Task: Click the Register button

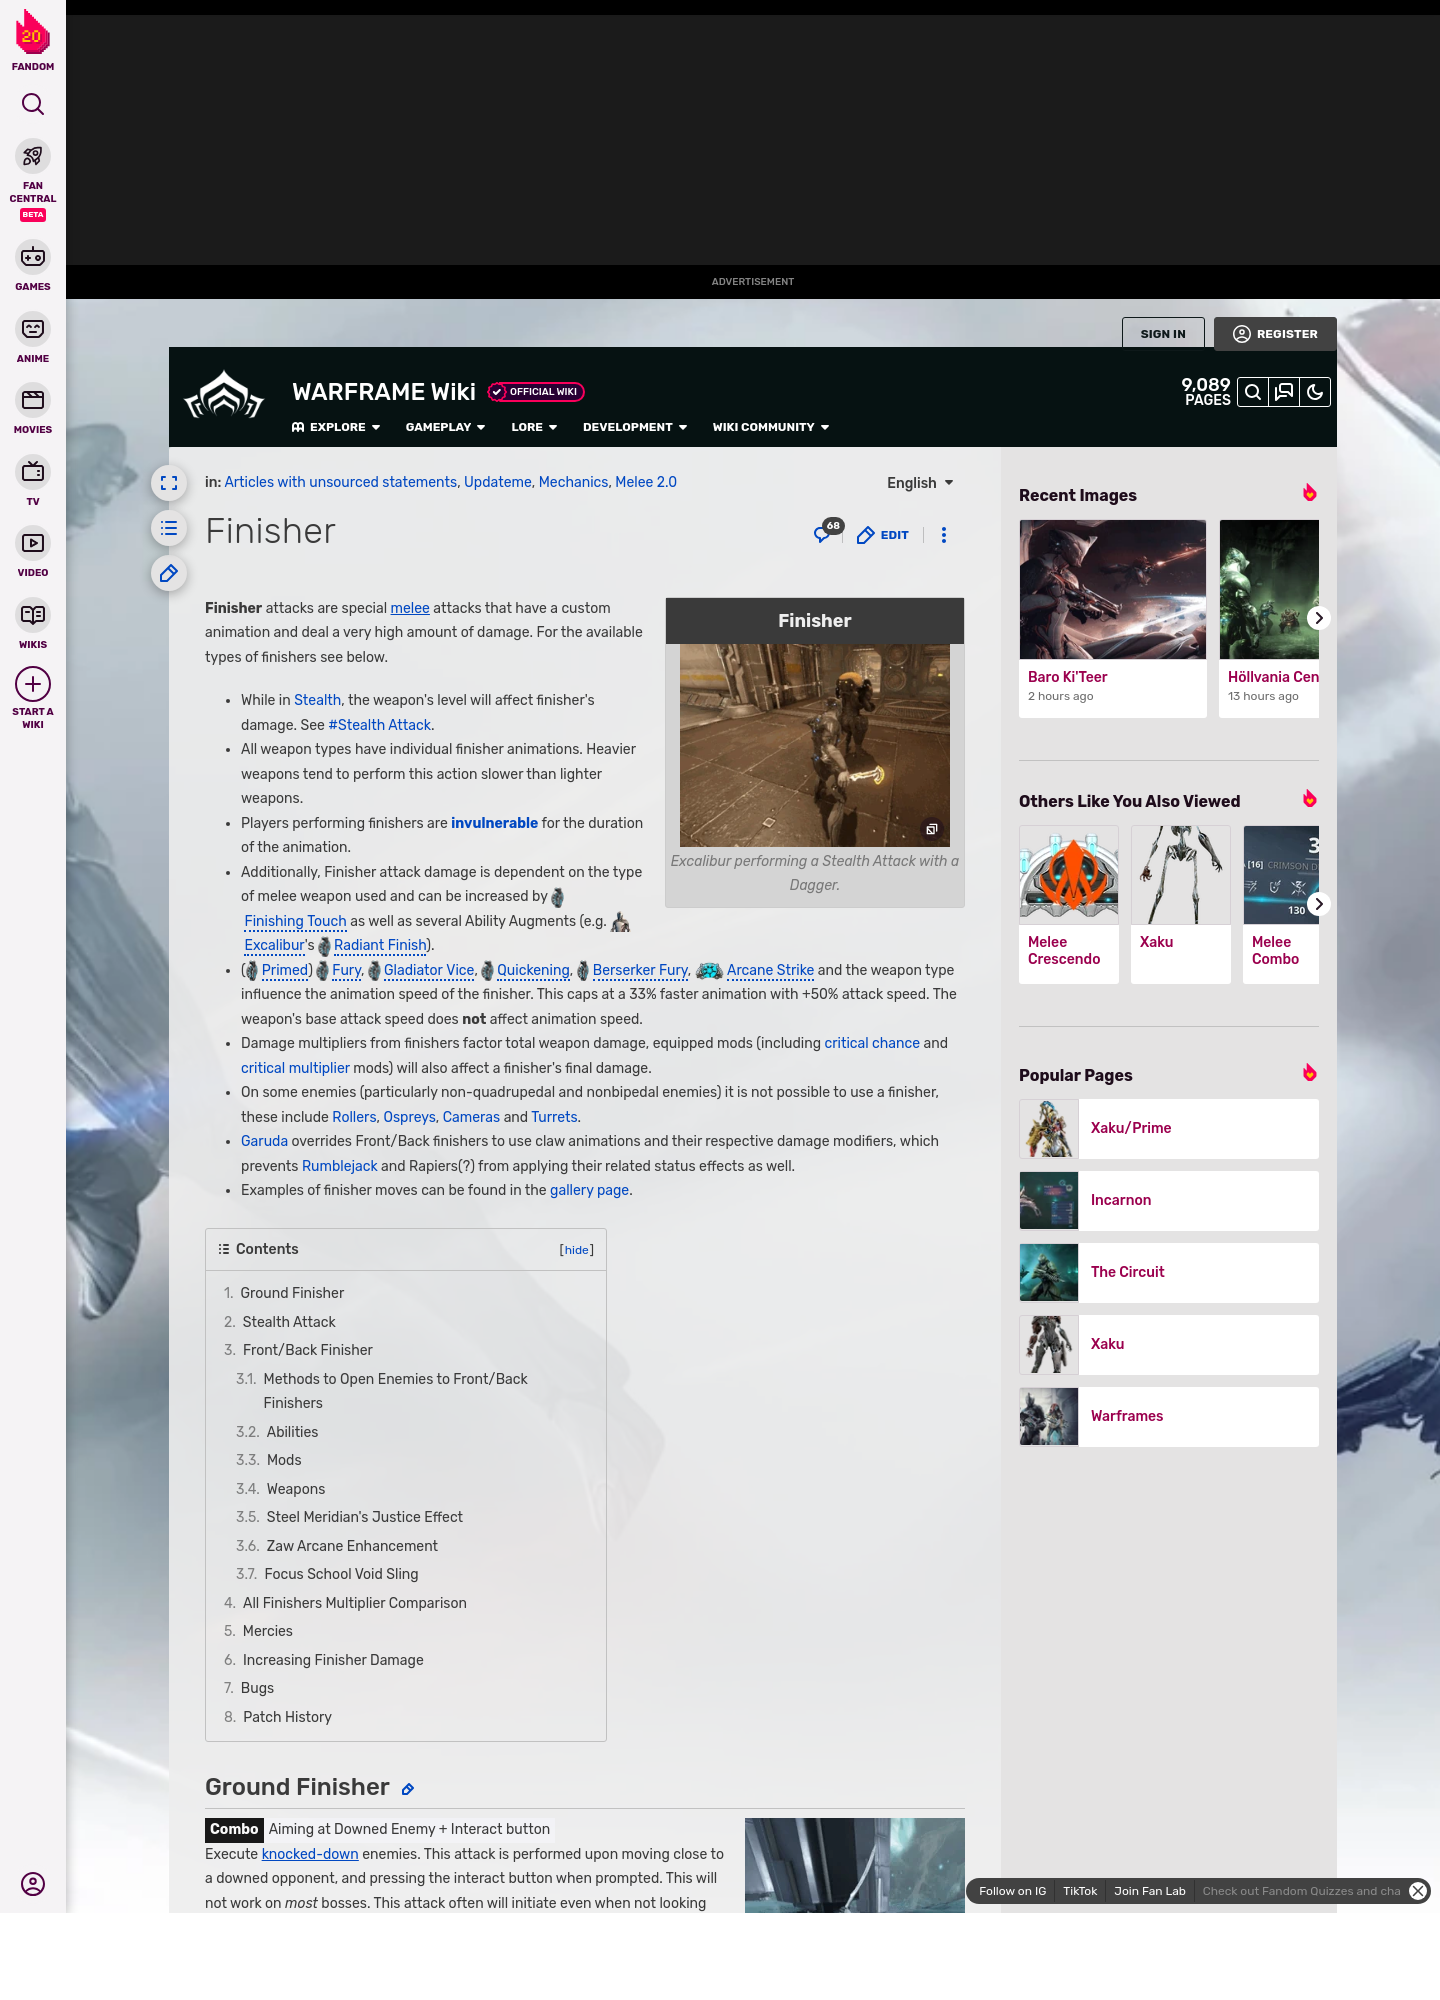Action: [x=1275, y=334]
